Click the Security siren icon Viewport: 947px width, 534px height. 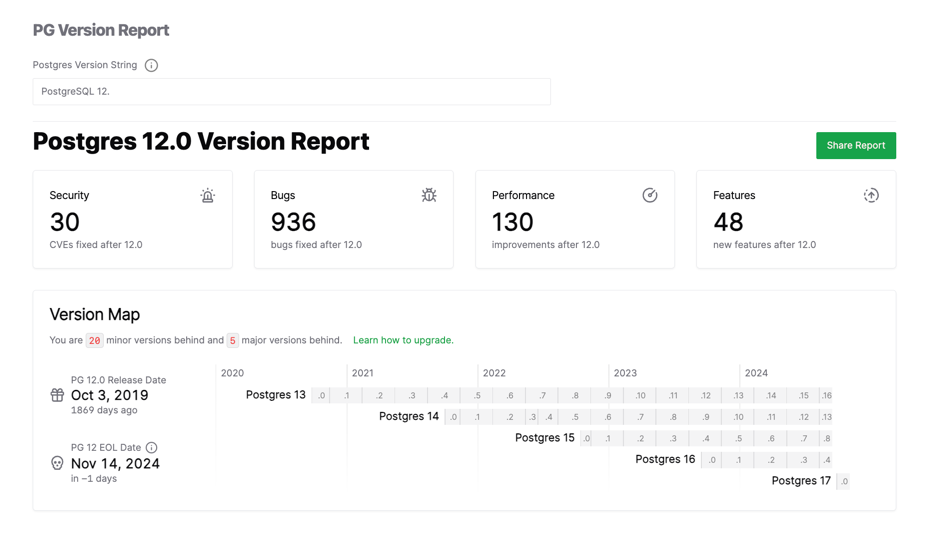coord(208,196)
